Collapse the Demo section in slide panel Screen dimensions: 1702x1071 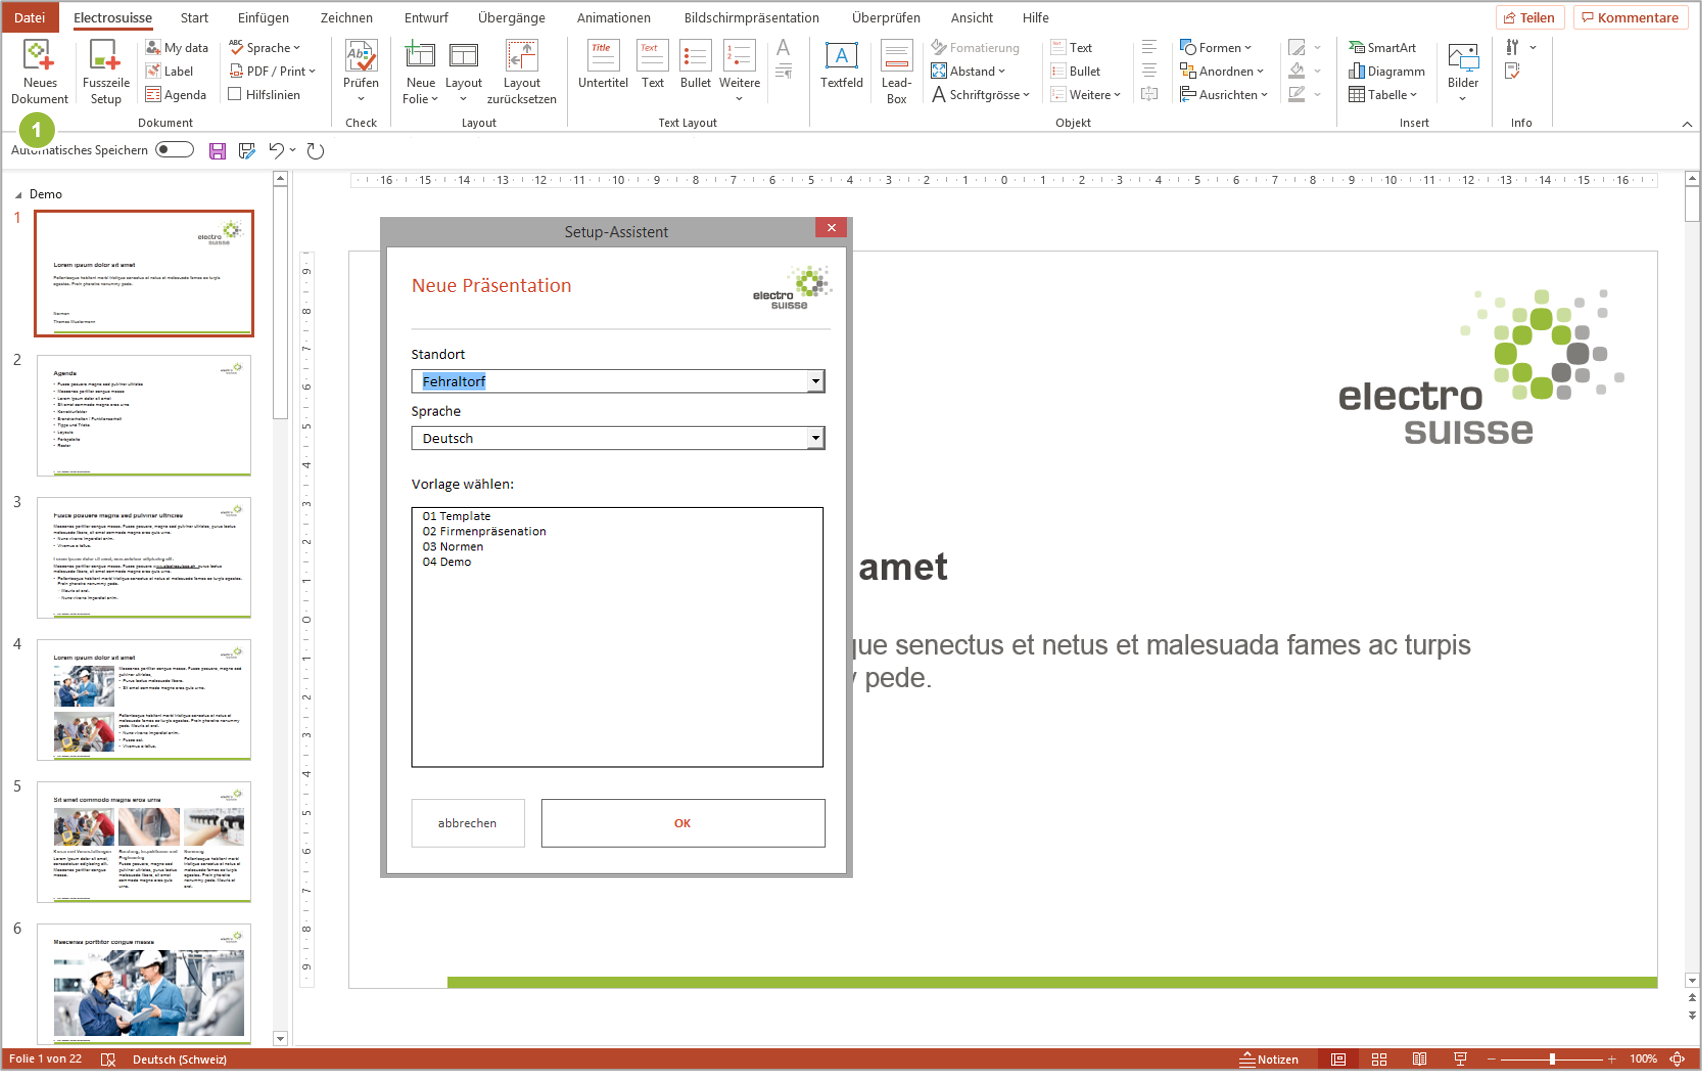18,195
